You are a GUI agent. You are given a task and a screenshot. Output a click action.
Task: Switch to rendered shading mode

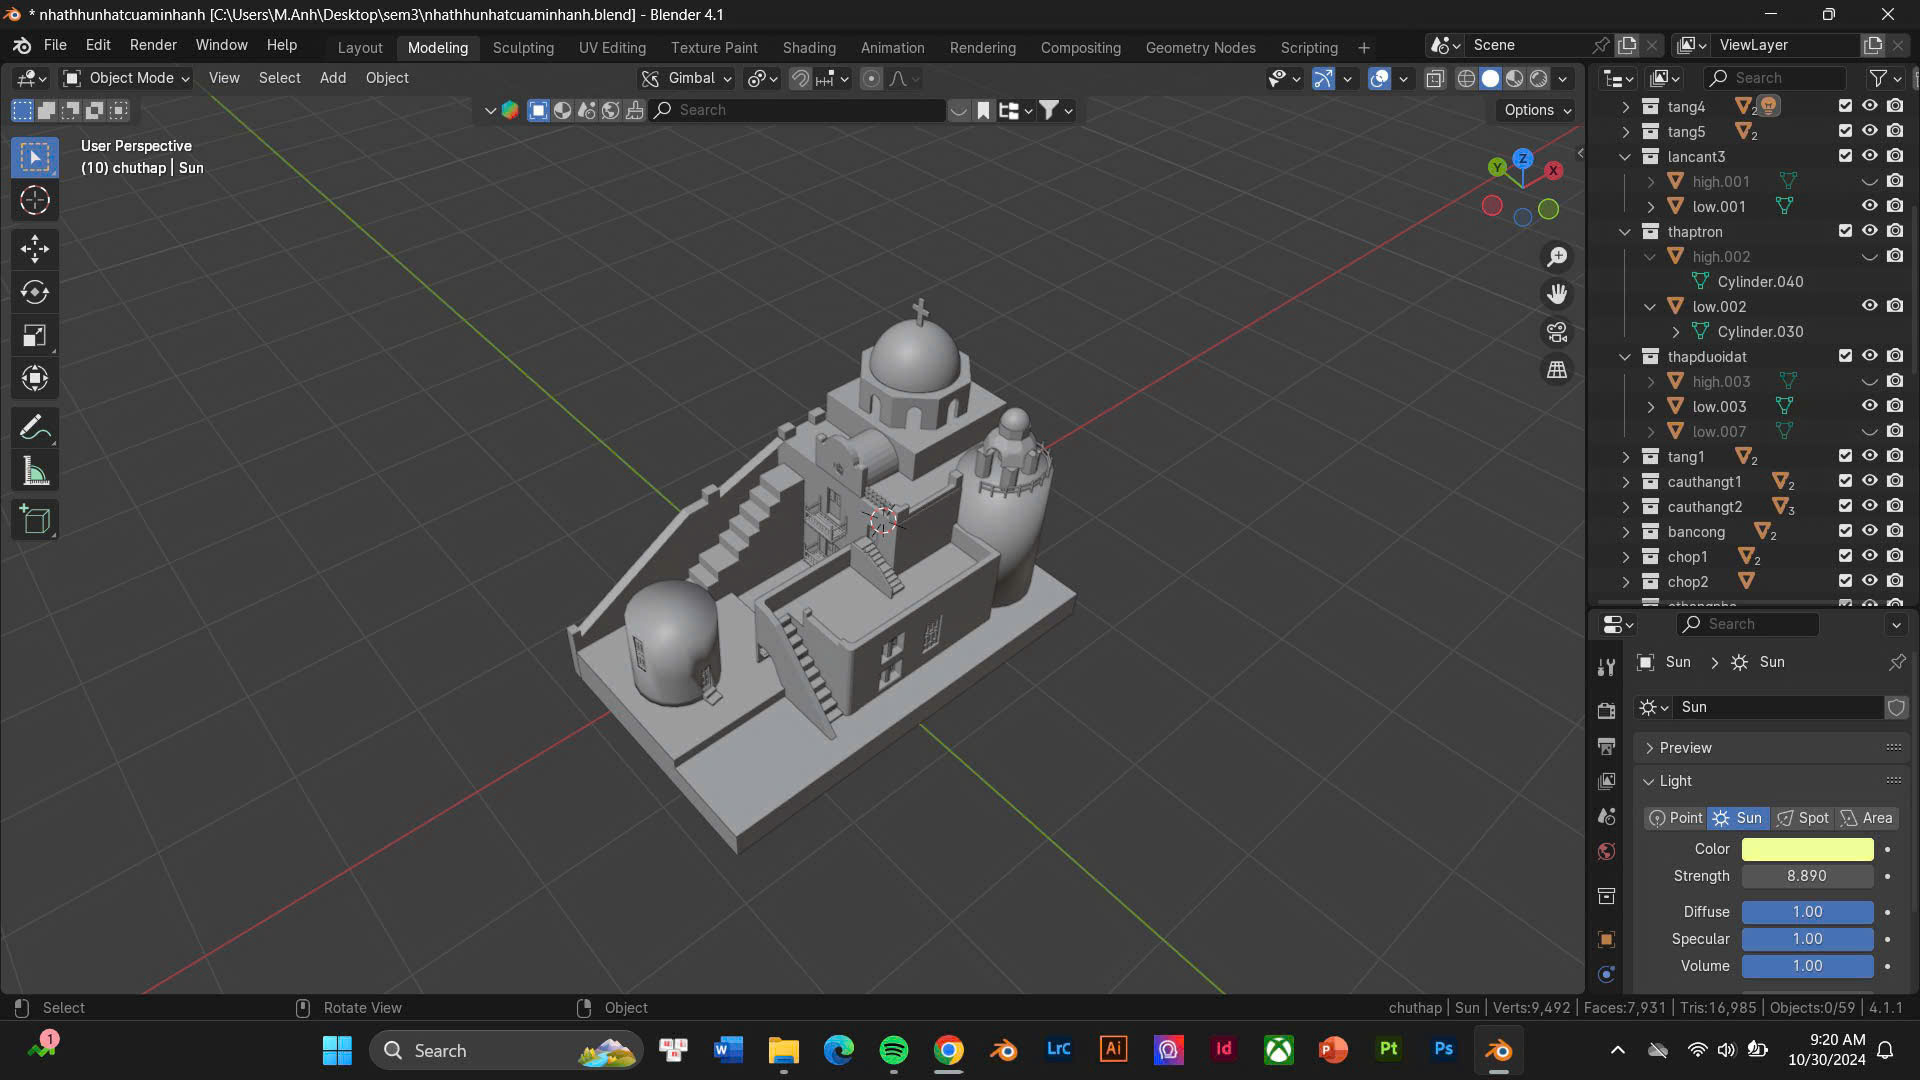click(1539, 78)
